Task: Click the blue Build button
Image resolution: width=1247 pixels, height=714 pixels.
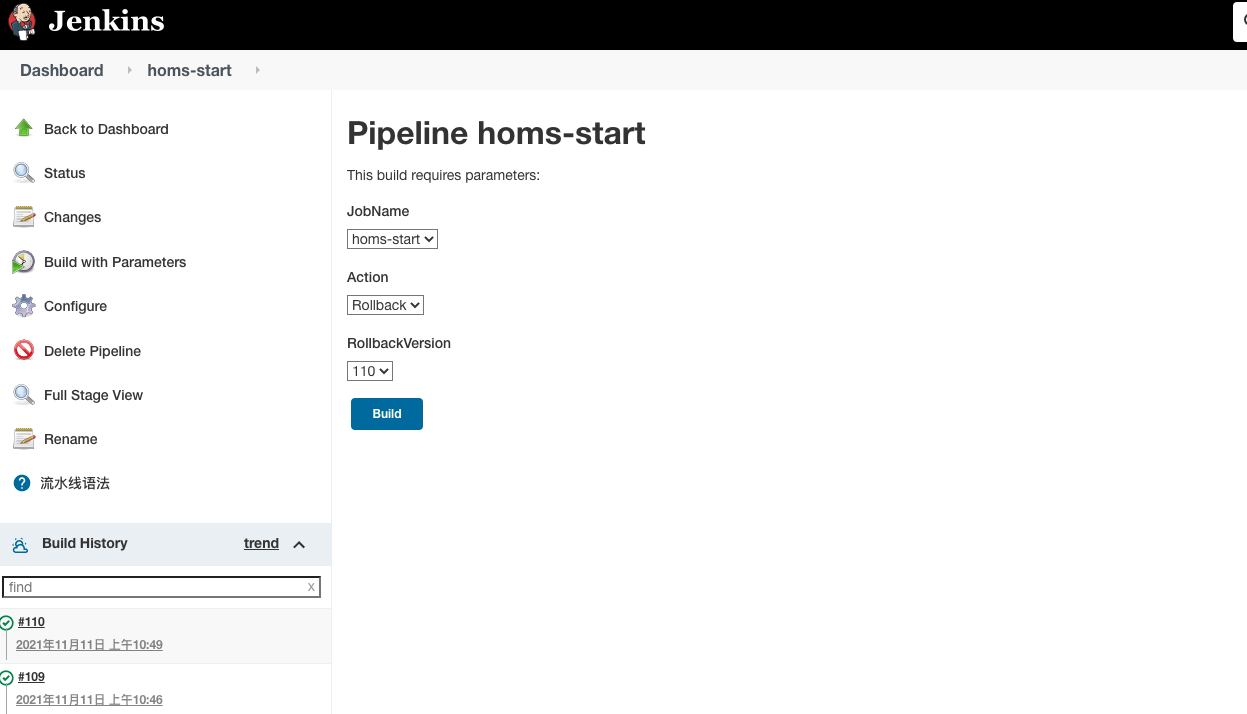Action: [387, 414]
